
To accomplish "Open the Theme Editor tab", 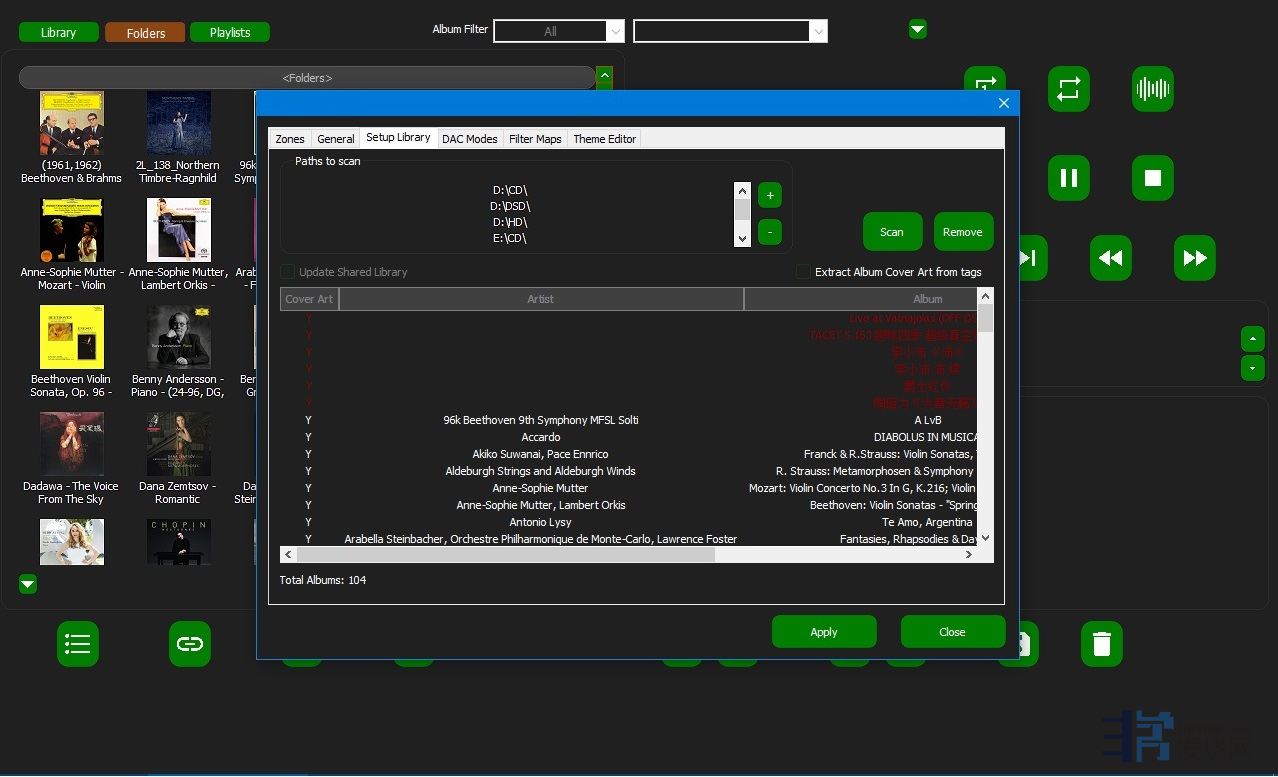I will pos(604,139).
